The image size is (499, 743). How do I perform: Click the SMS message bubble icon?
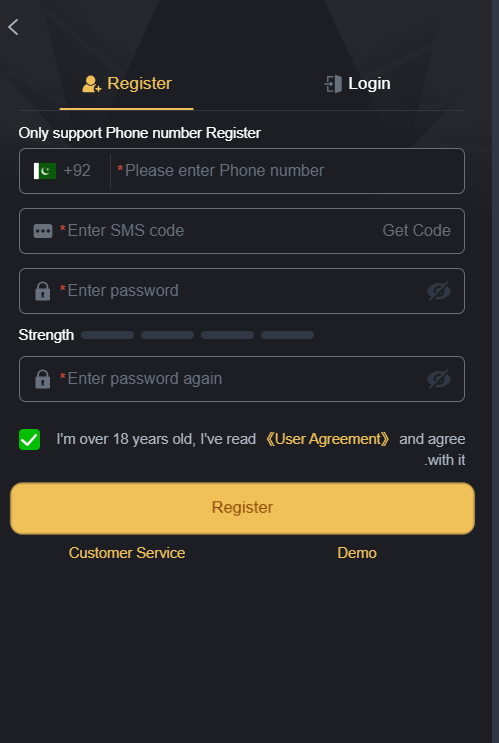(x=43, y=231)
